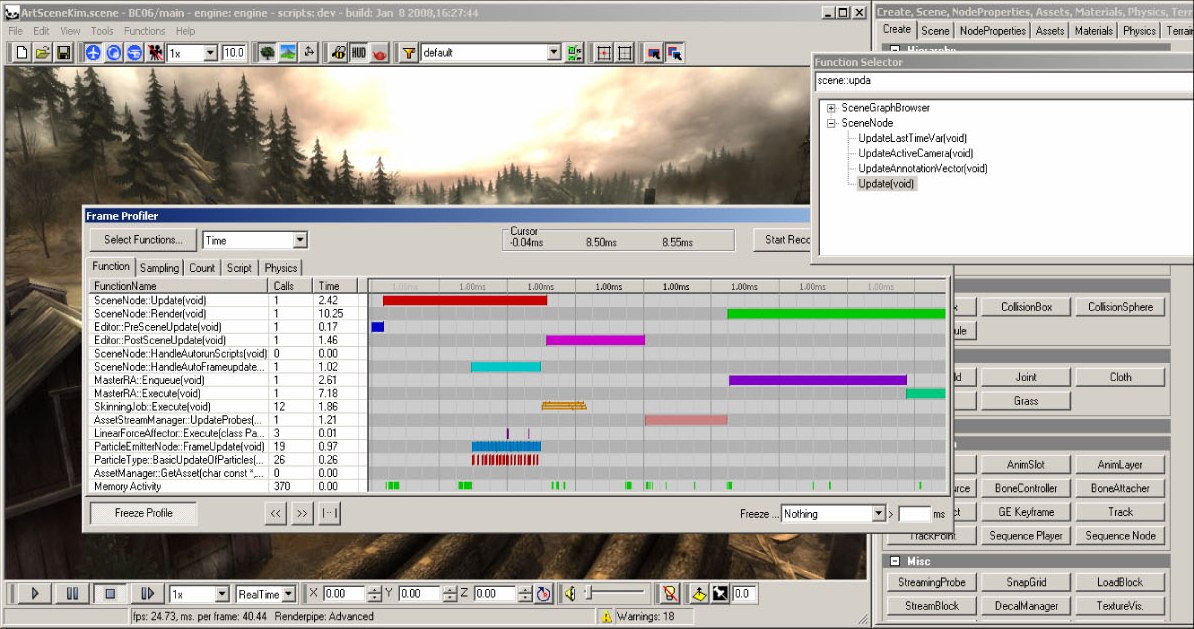Open the Functions menu

pos(145,31)
